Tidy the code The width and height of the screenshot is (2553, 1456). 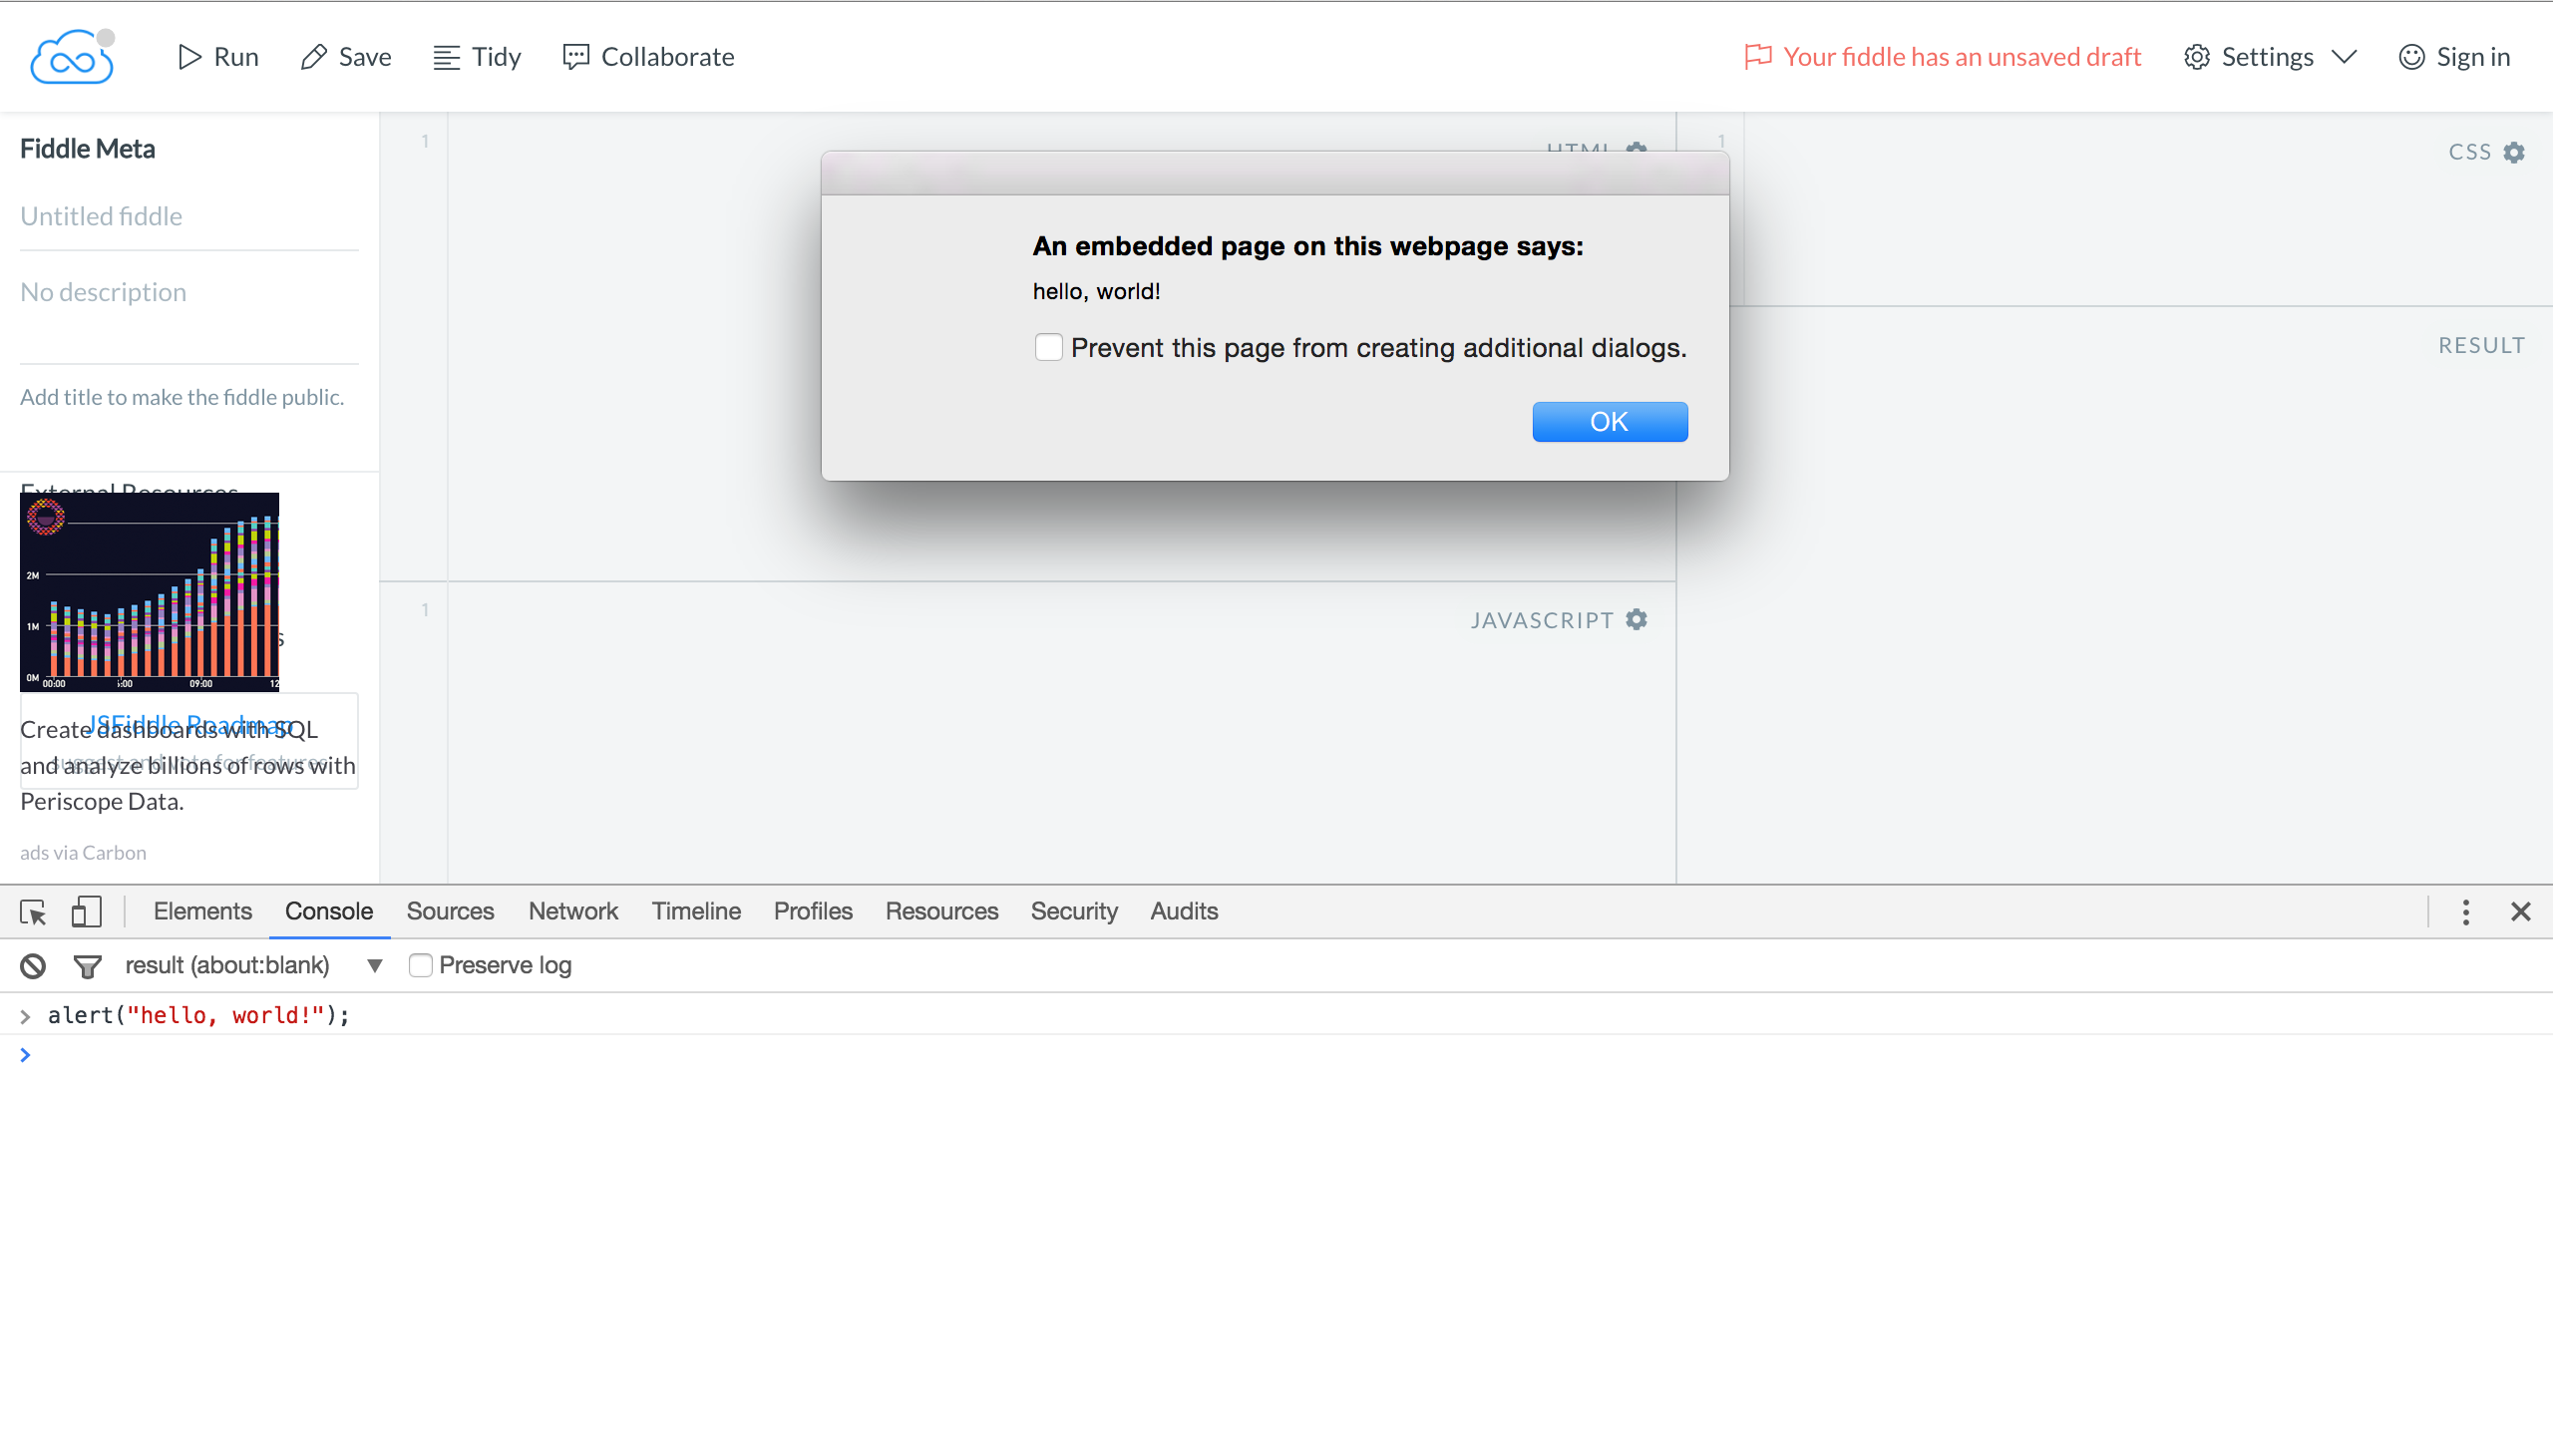coord(477,57)
